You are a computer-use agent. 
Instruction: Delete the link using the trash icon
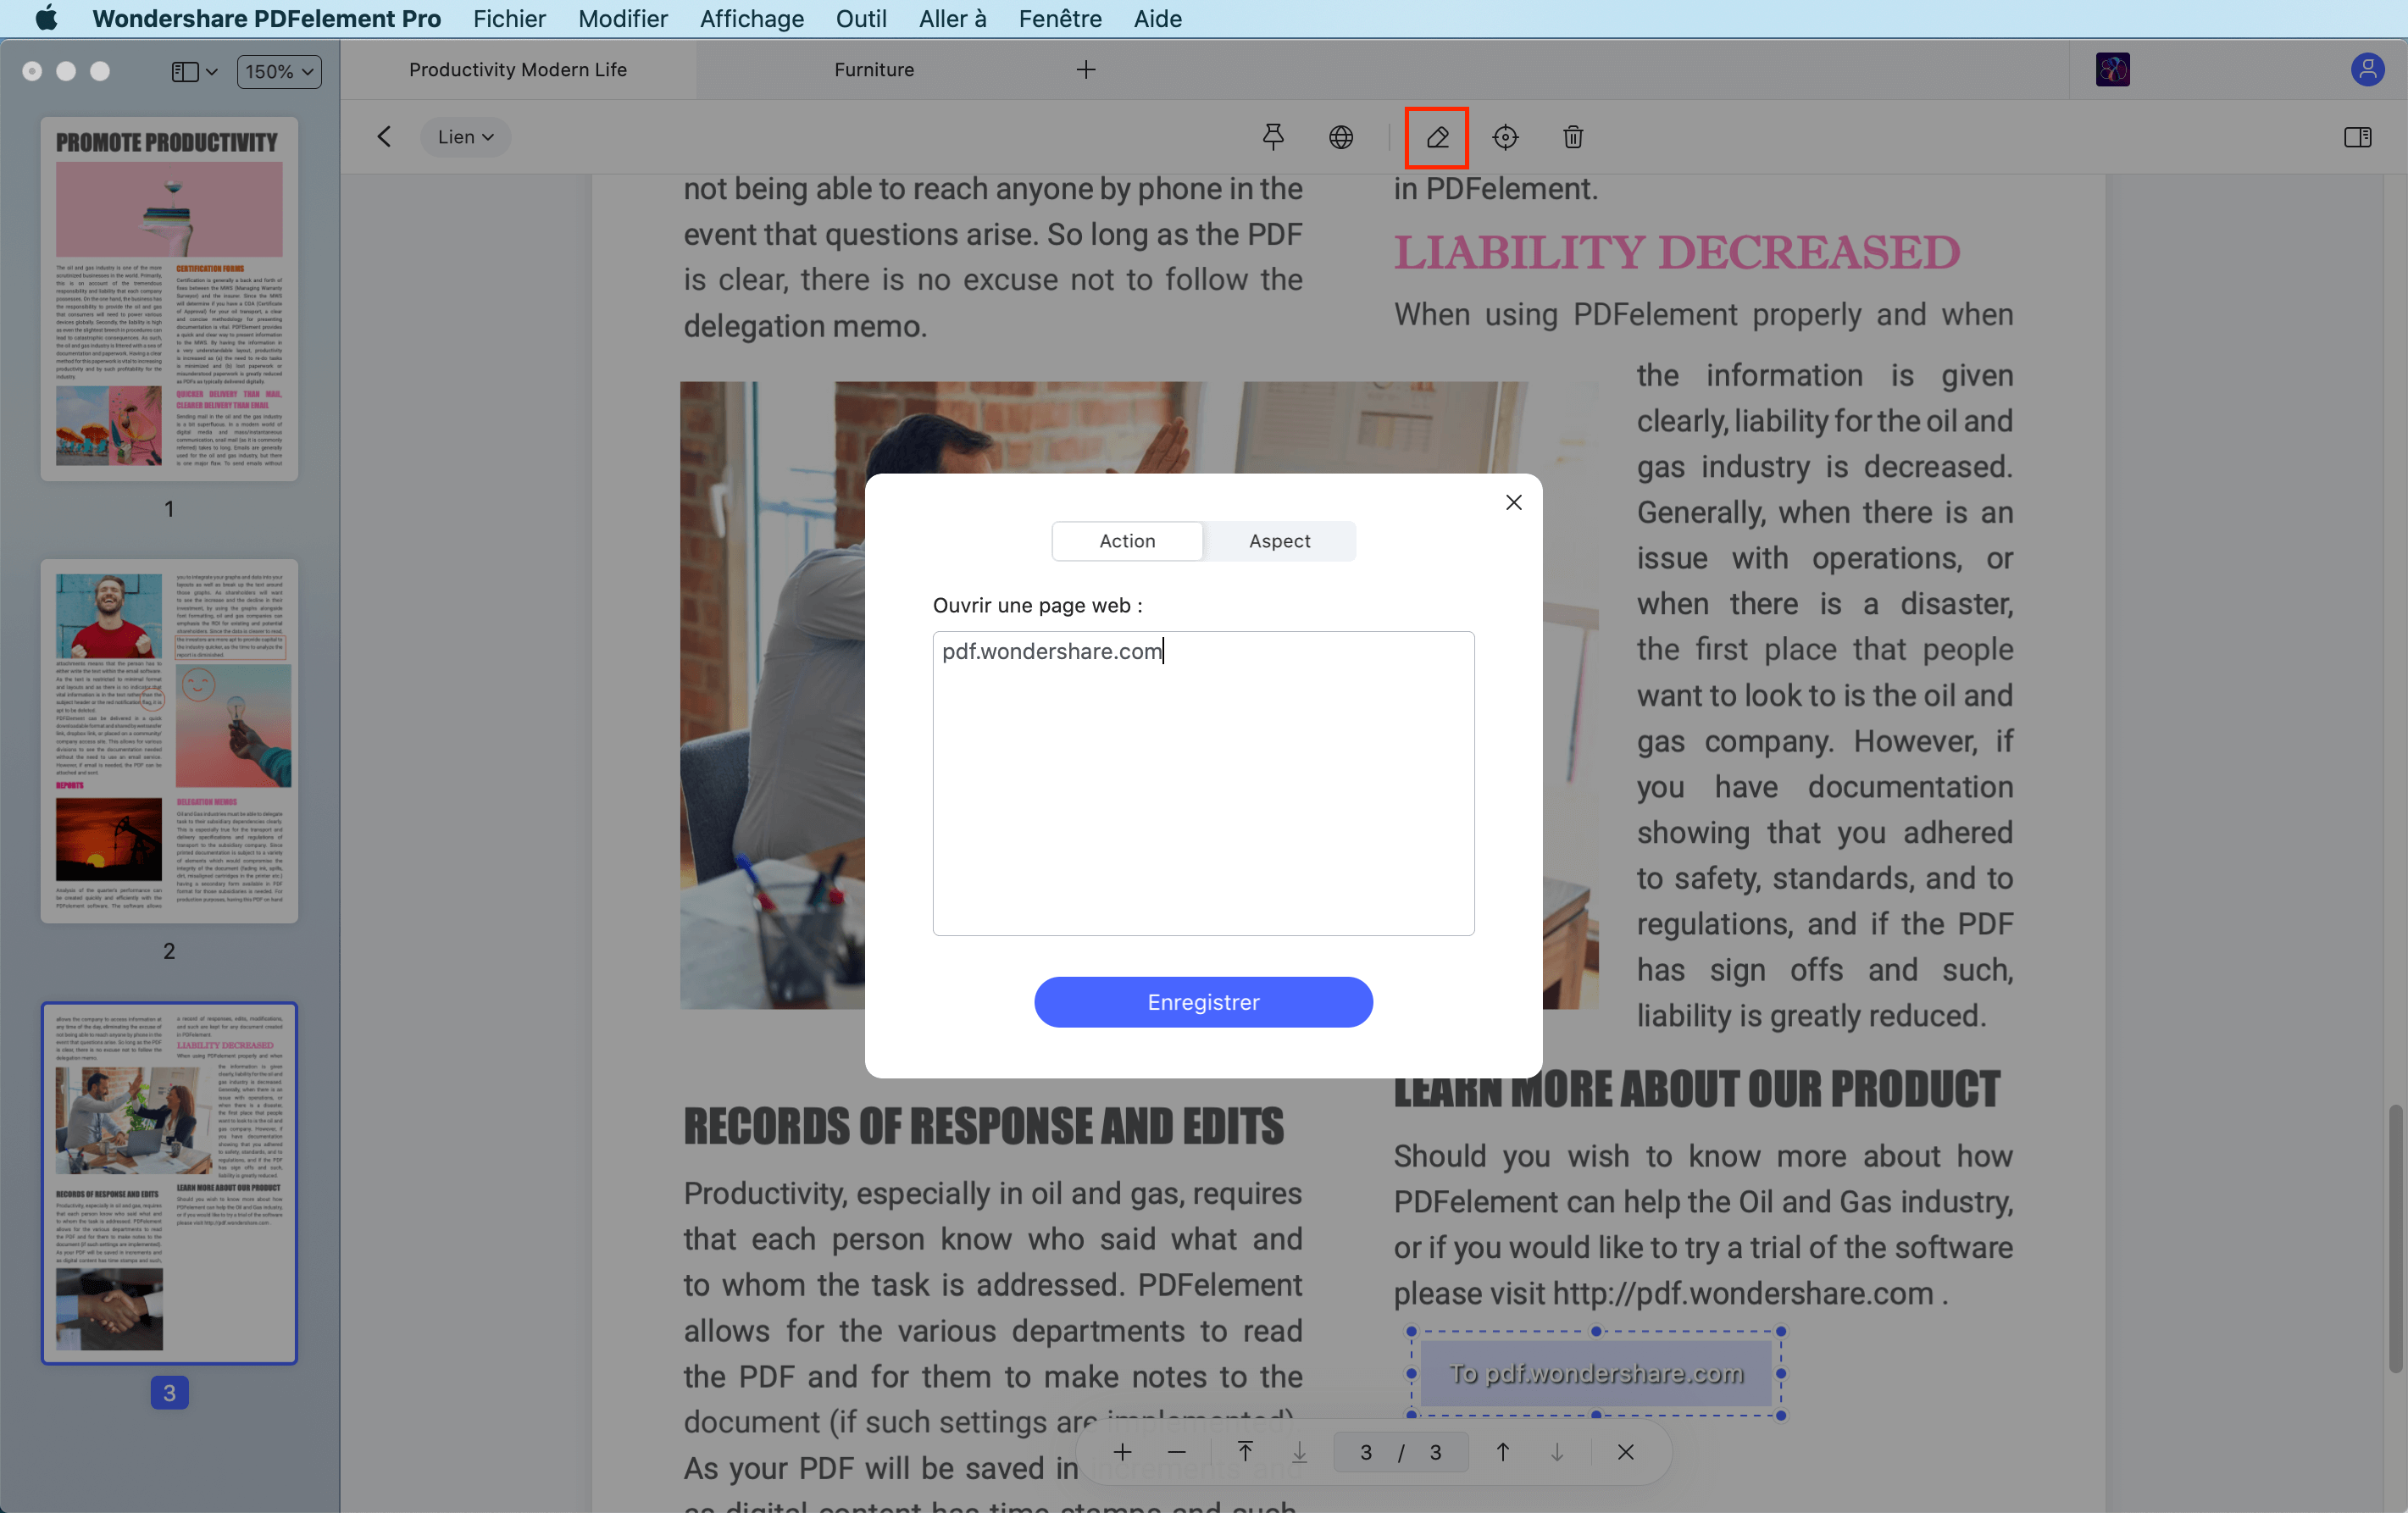pos(1572,137)
